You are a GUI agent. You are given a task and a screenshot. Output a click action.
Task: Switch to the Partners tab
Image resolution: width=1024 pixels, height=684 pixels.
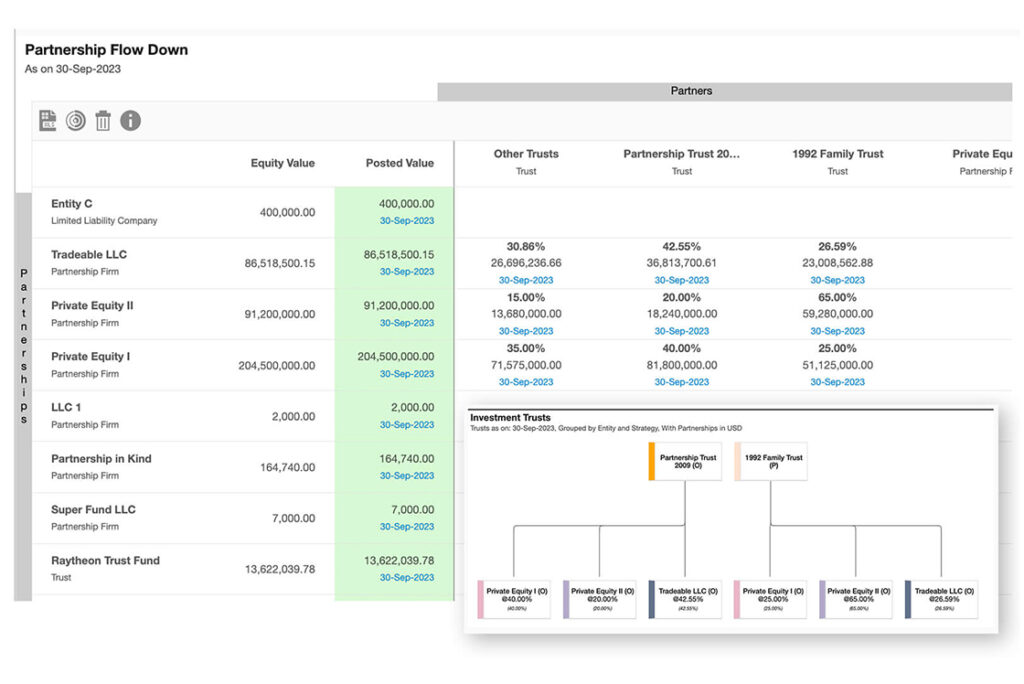(691, 90)
